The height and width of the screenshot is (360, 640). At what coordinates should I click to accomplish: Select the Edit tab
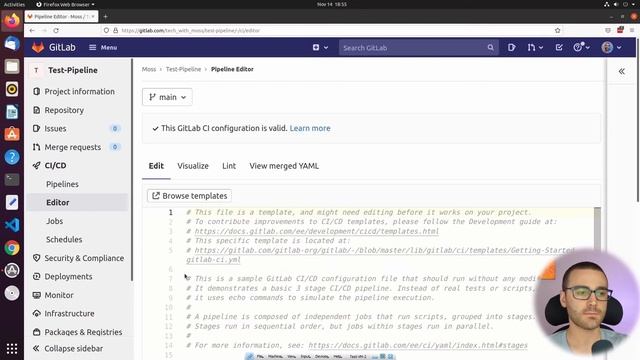coord(156,166)
